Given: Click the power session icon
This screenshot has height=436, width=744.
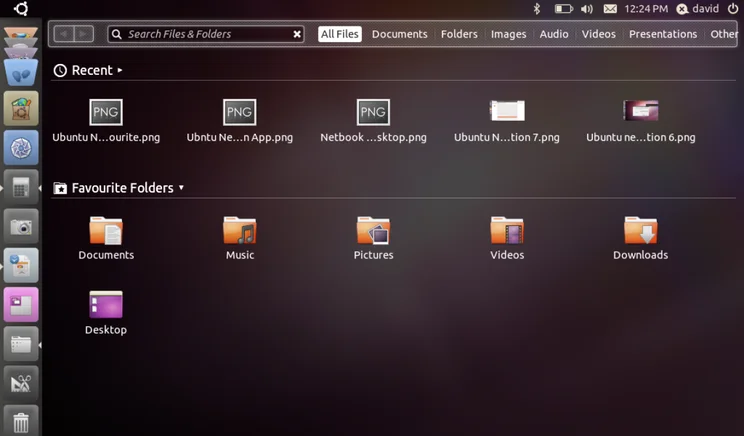Looking at the screenshot, I should [733, 9].
